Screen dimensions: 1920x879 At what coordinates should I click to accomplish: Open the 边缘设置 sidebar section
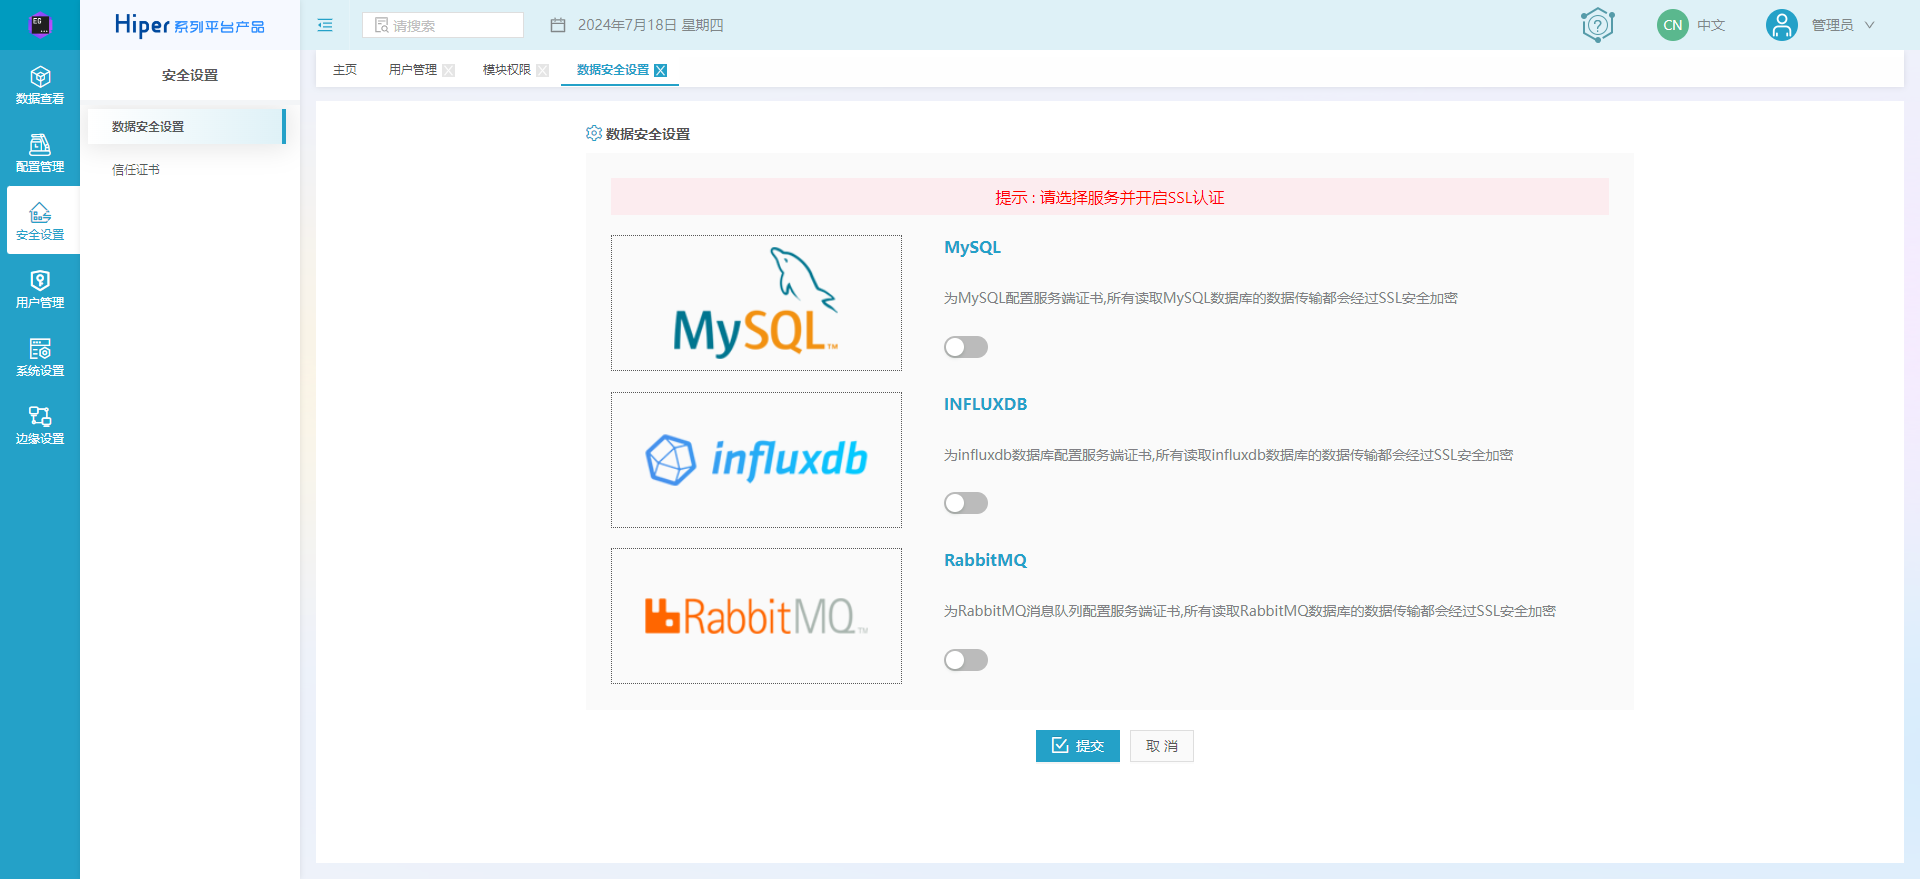point(40,425)
